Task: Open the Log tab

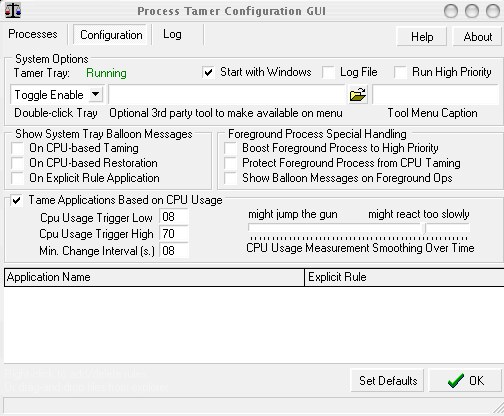Action: pyautogui.click(x=172, y=34)
